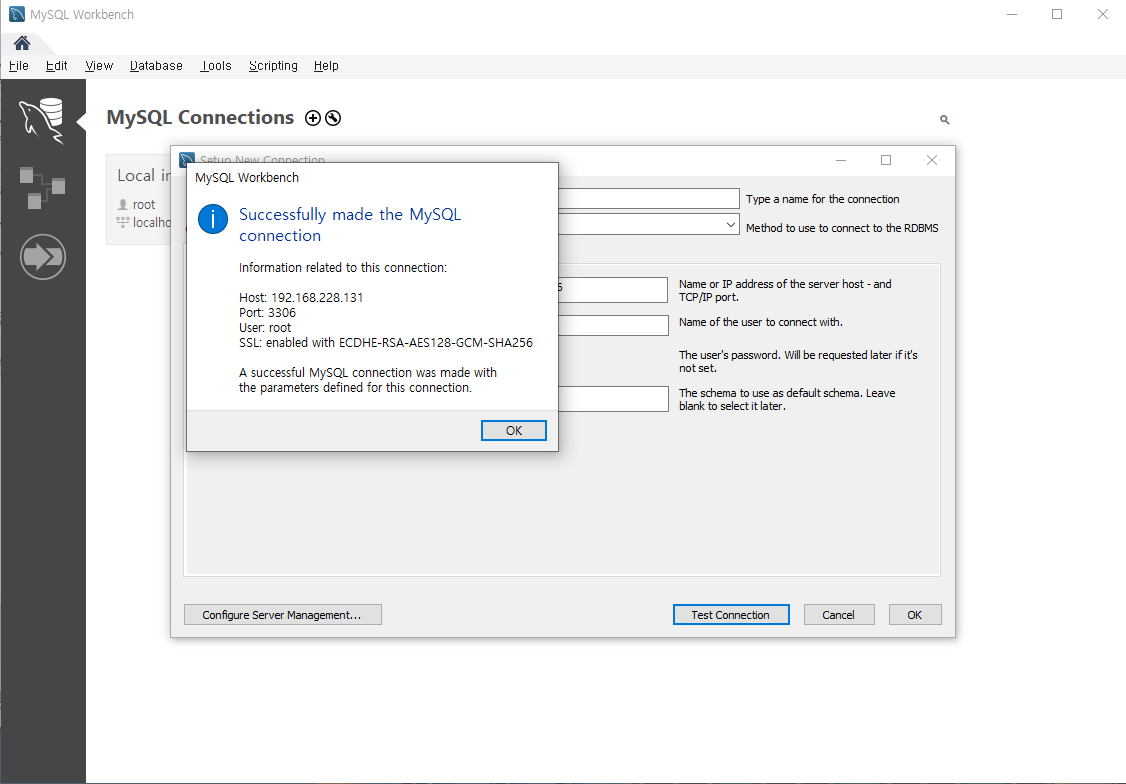This screenshot has height=784, width=1126.
Task: Click the 'Successfully made the MySQL connection' heading
Action: [x=350, y=225]
